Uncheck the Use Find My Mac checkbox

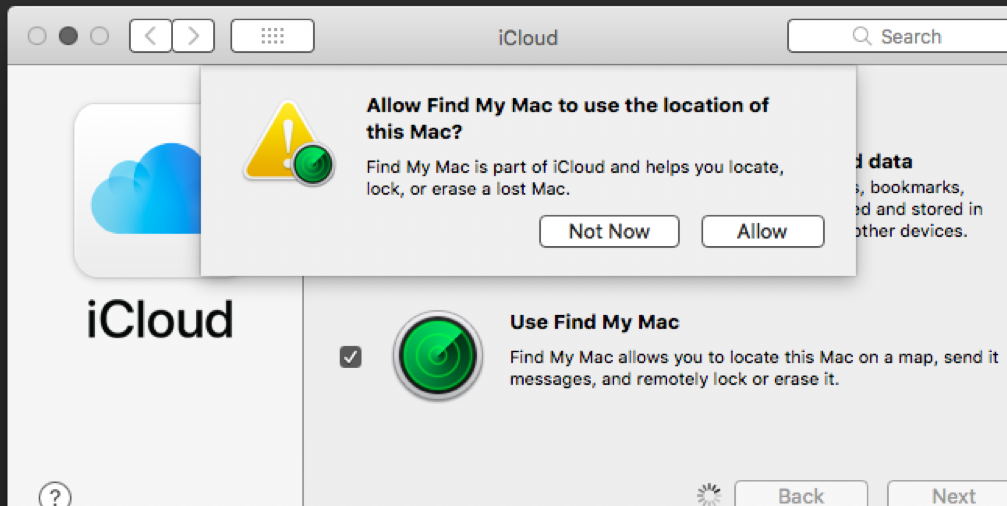click(x=350, y=356)
